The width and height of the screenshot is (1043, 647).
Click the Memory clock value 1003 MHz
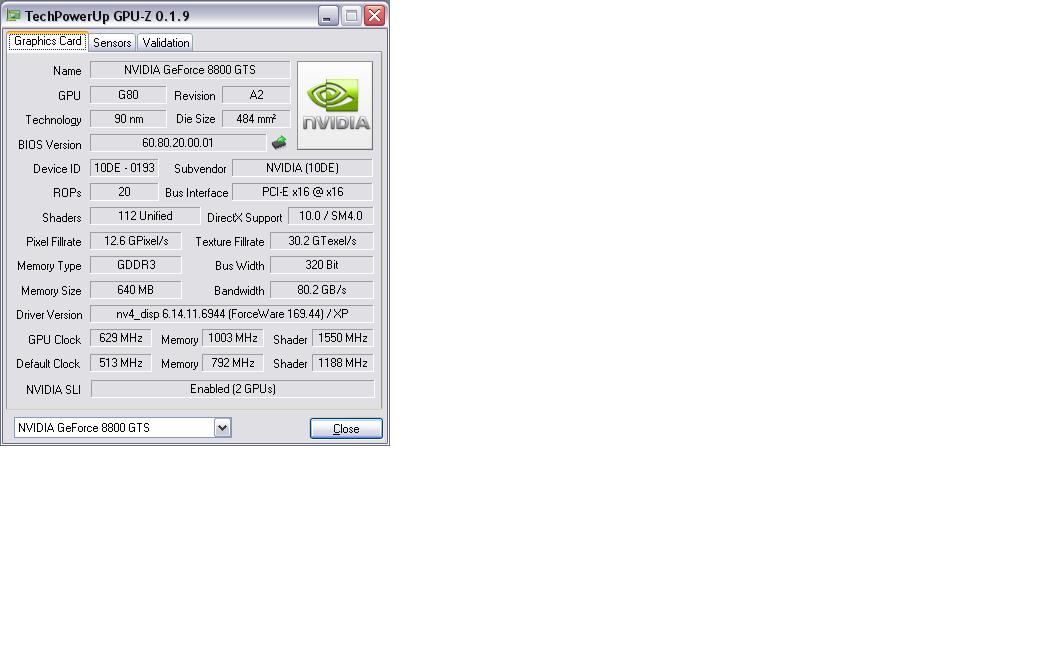(233, 338)
